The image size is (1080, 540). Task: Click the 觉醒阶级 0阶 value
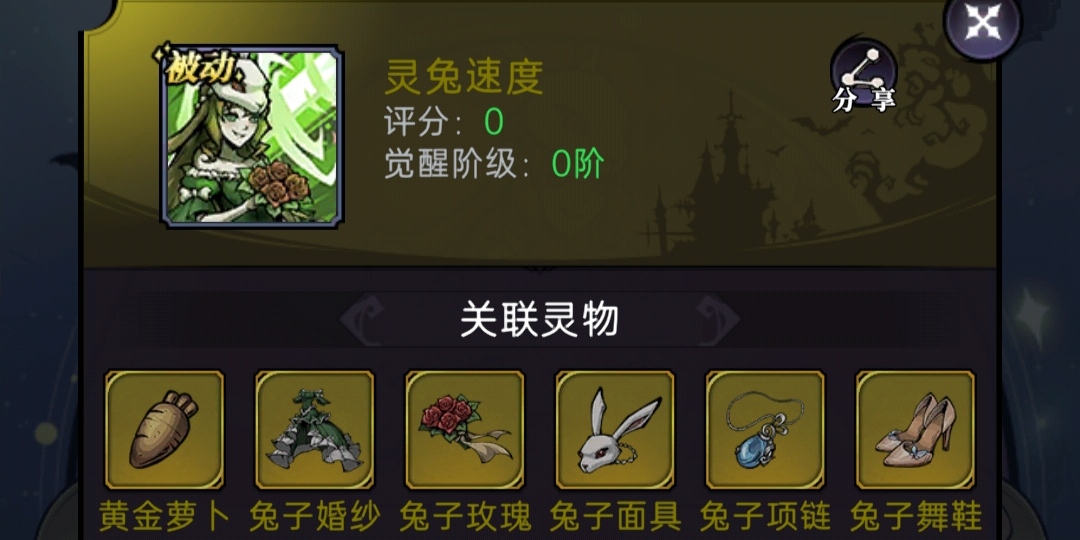[x=578, y=165]
